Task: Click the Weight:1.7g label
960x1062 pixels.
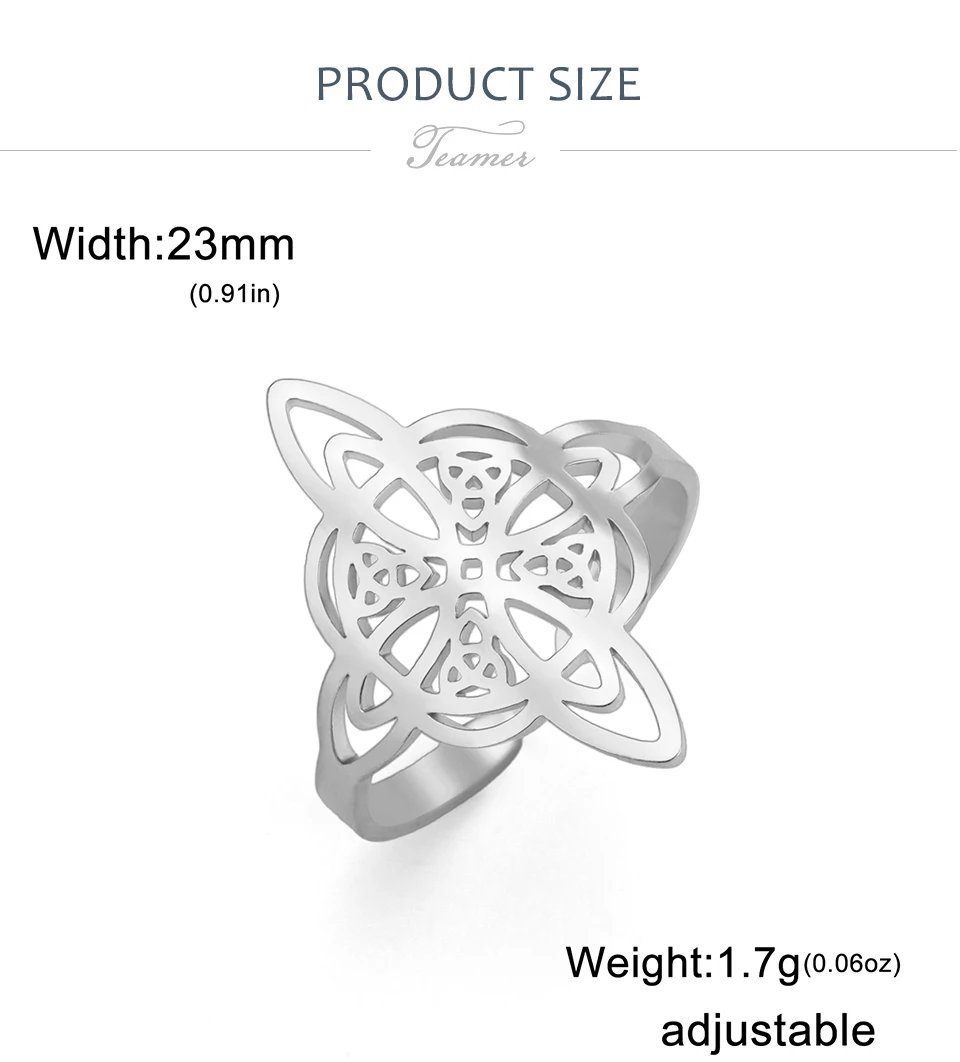Action: [684, 963]
